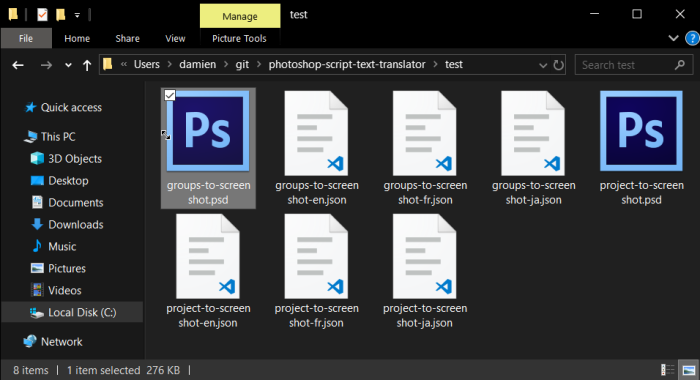Select project-to-screenshot-ja.json file icon
700x380 pixels.
[x=425, y=256]
